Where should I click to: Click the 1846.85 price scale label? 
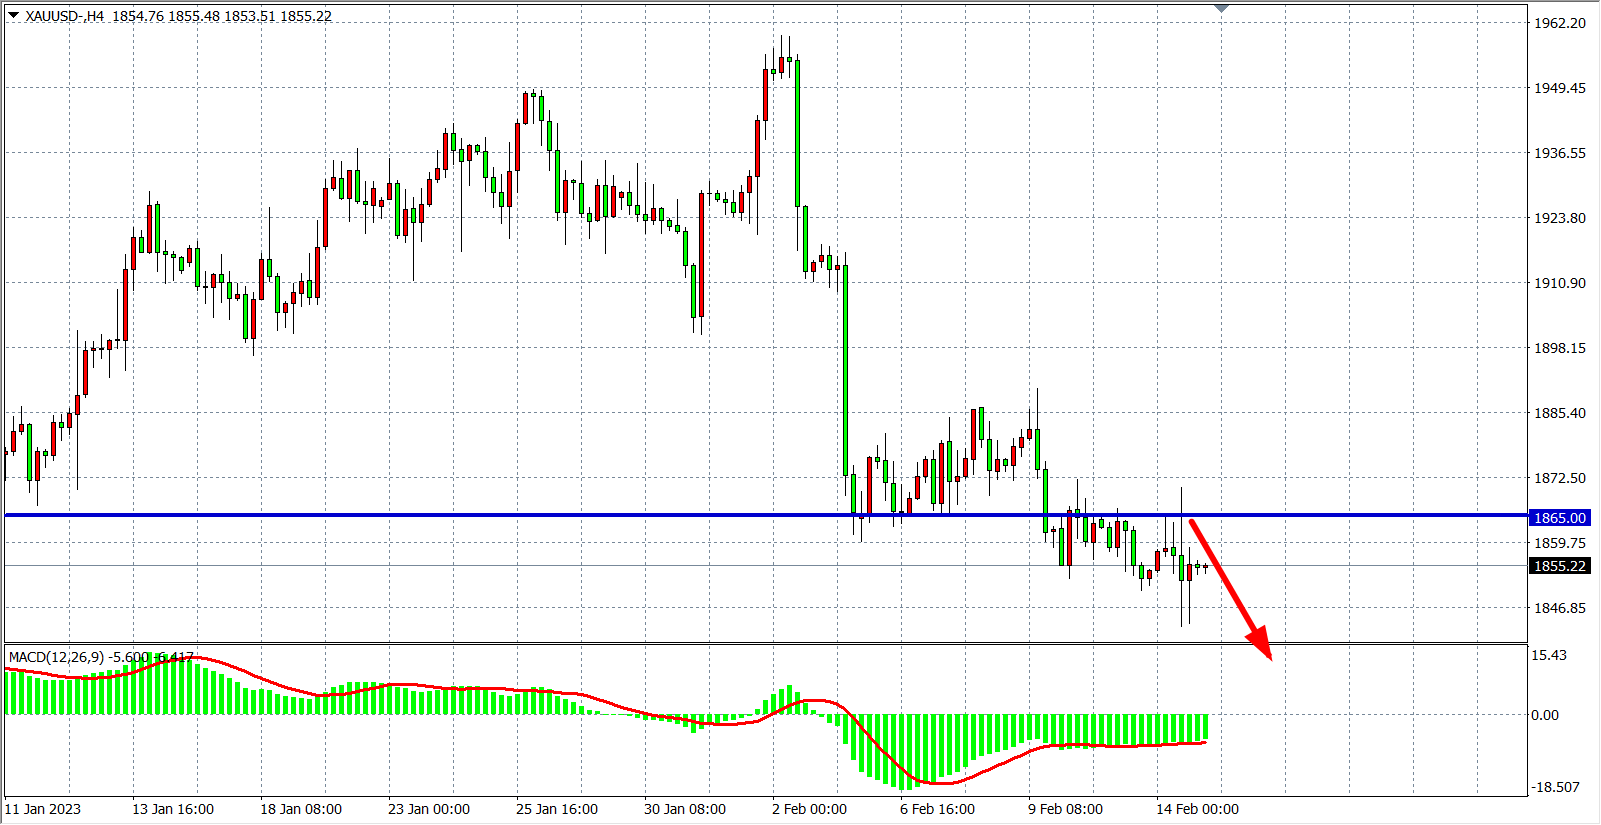click(1560, 608)
